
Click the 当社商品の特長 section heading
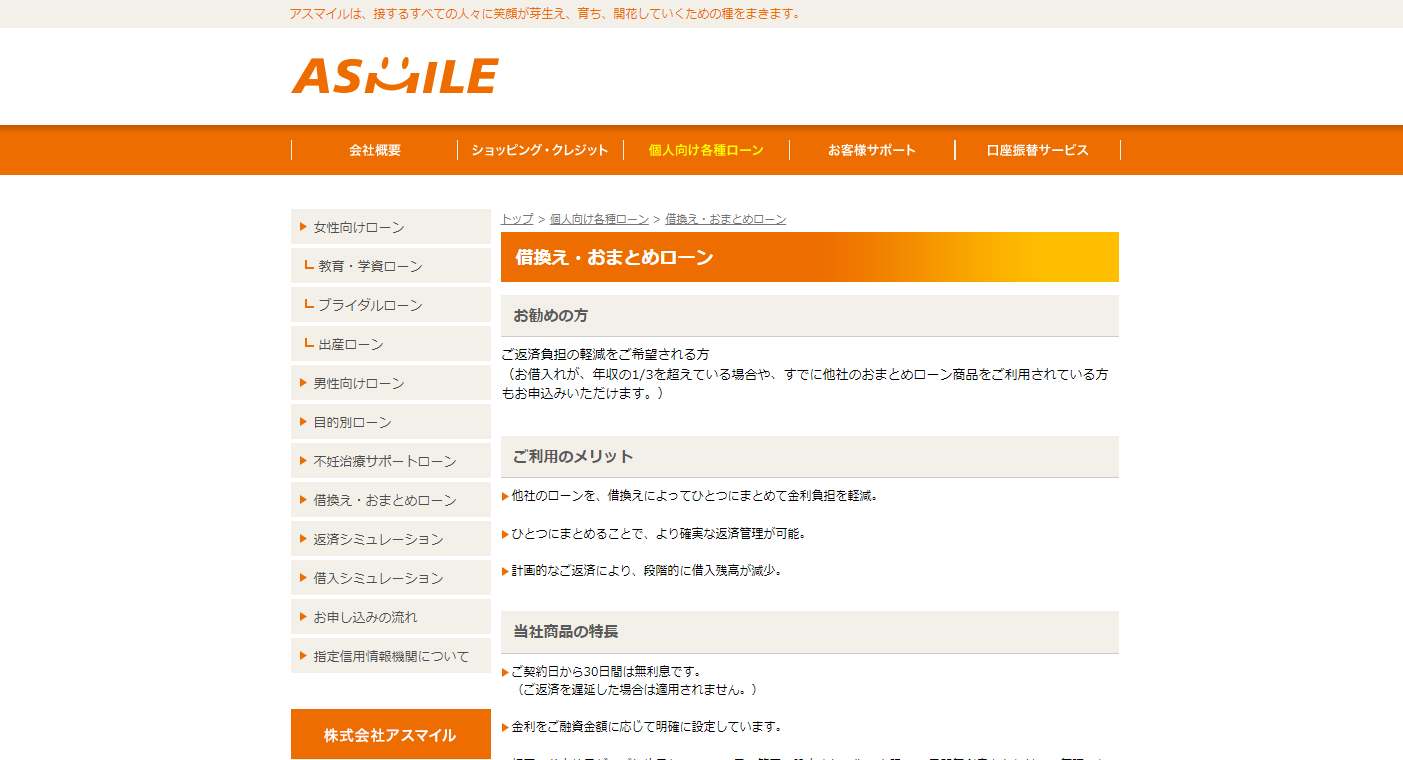pos(810,632)
